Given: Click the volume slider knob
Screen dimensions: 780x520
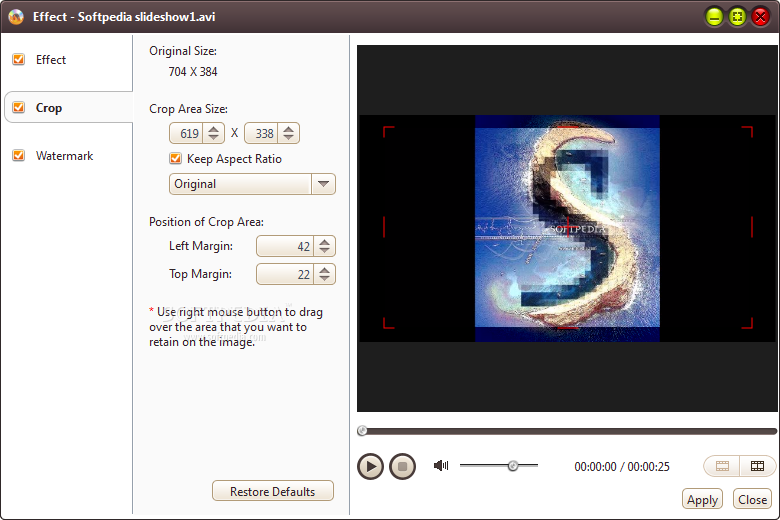Looking at the screenshot, I should point(513,466).
